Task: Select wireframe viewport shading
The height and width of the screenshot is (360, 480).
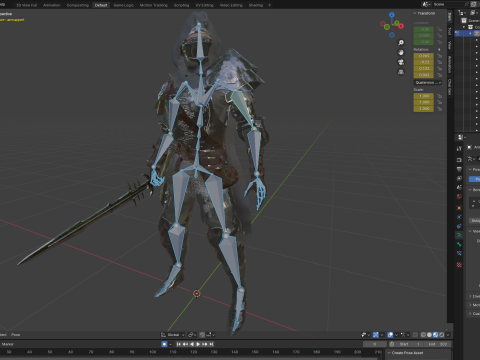Action: 423,335
